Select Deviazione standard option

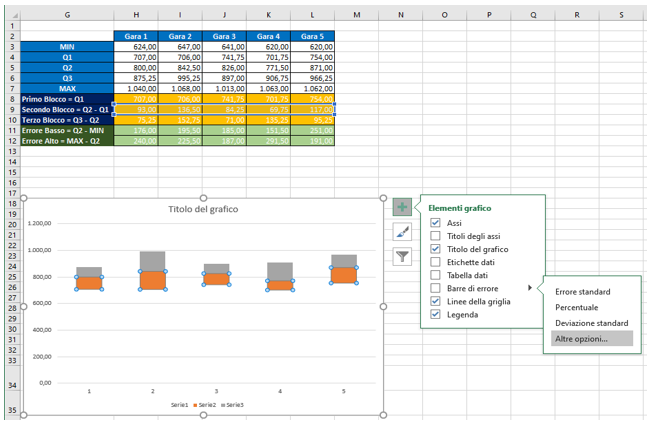[591, 323]
